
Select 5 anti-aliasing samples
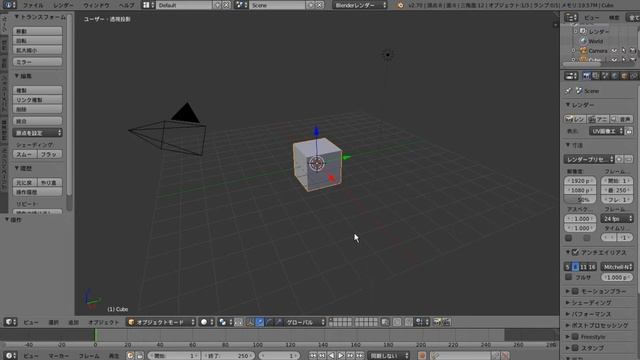pyautogui.click(x=567, y=267)
